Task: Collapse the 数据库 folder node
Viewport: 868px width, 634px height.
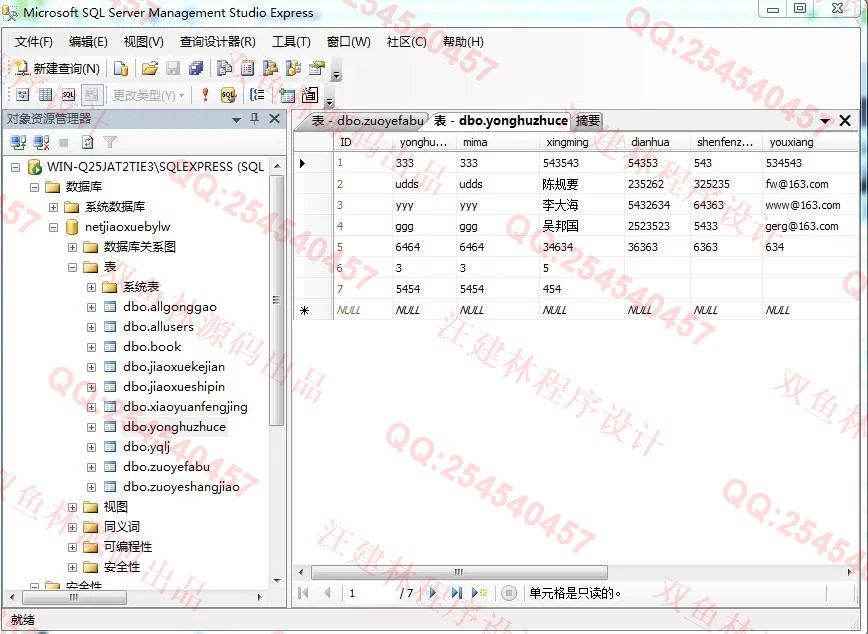Action: coord(34,187)
